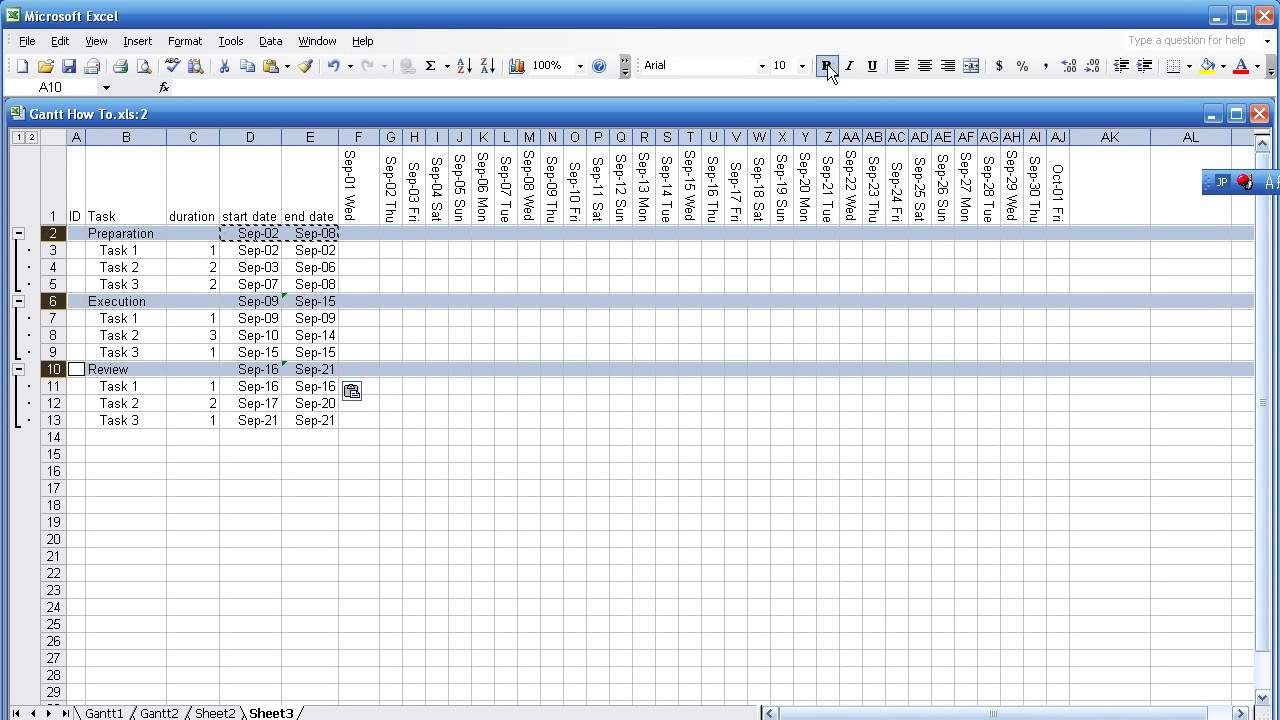1280x720 pixels.
Task: Undo the last action
Action: click(x=333, y=66)
